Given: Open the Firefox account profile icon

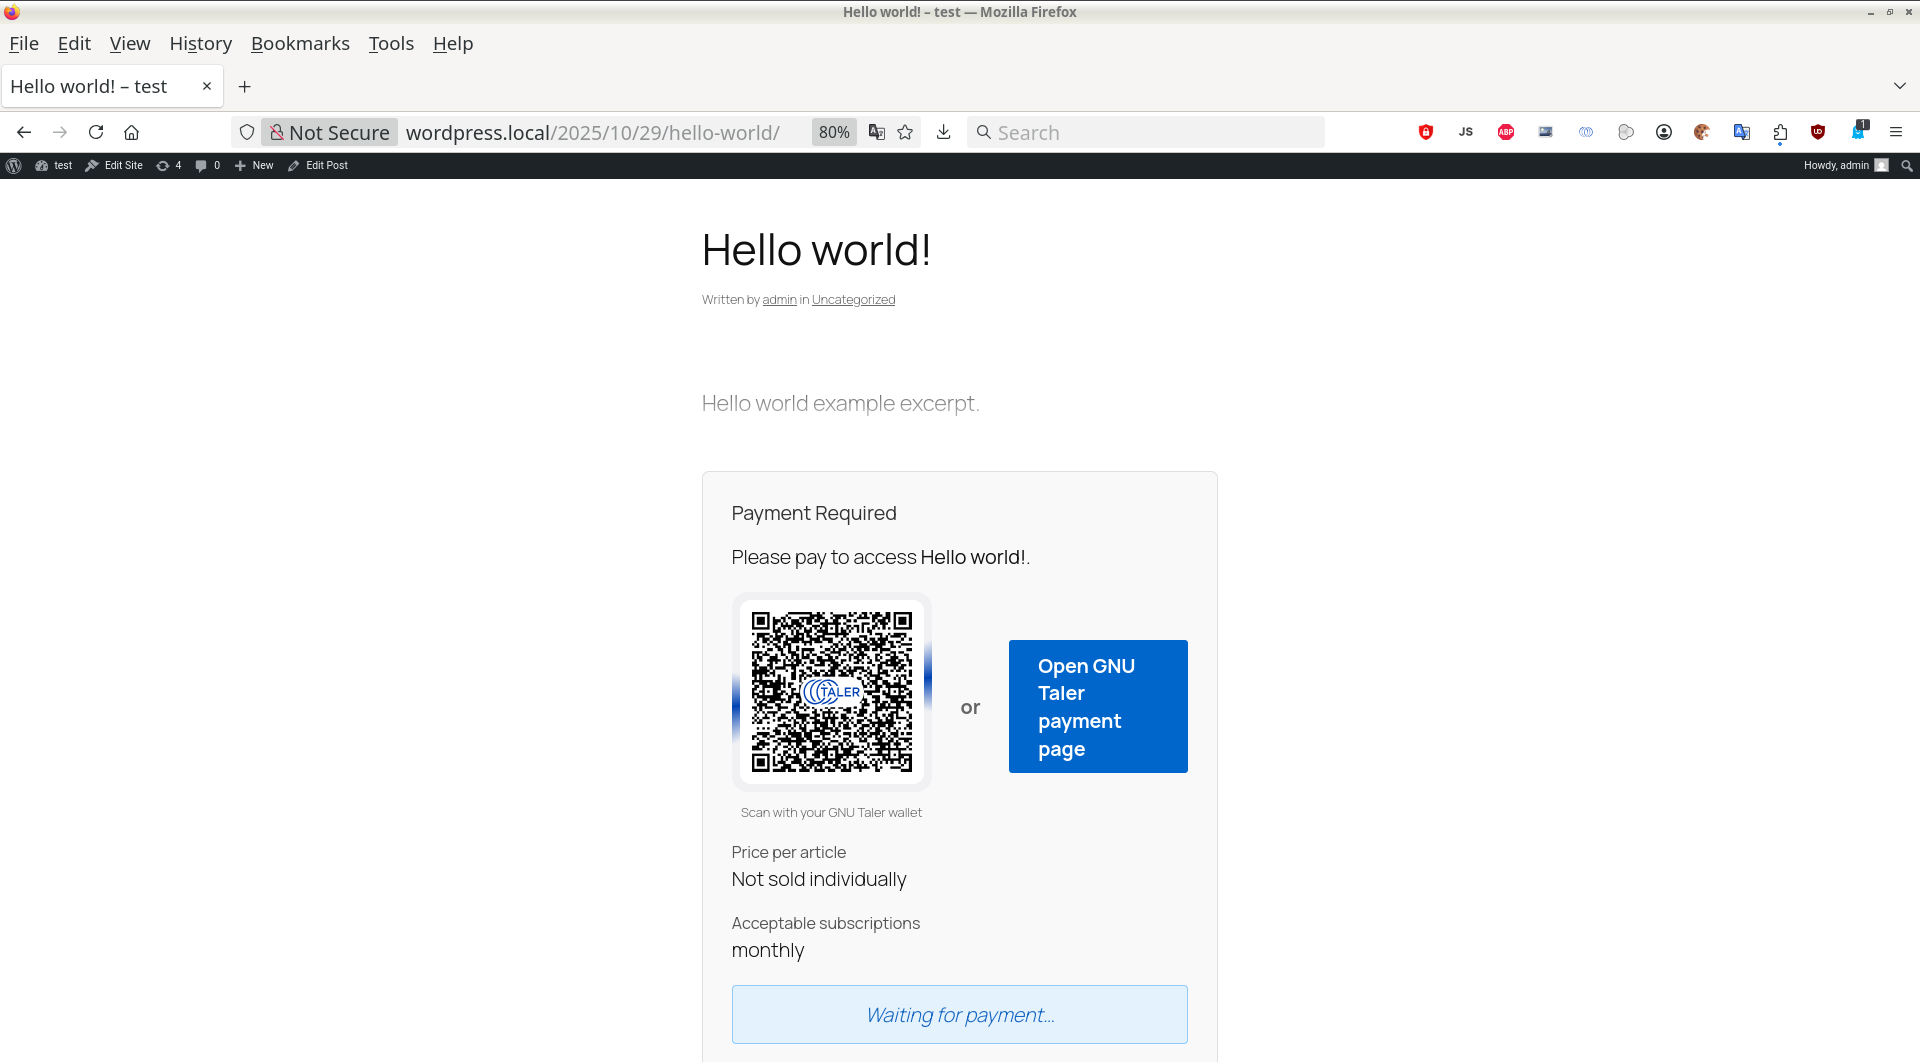Looking at the screenshot, I should 1664,132.
